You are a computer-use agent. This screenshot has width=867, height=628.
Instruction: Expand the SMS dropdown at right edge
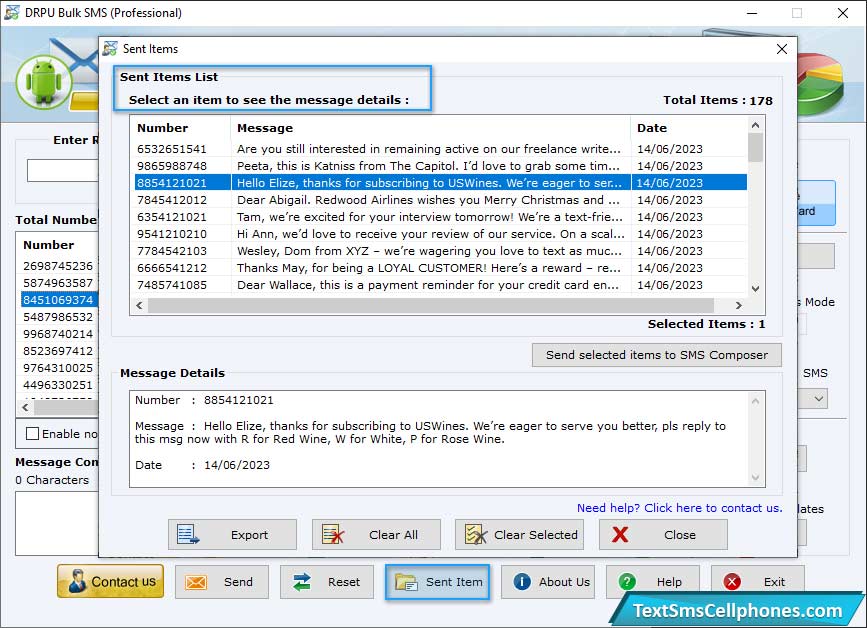coord(819,399)
